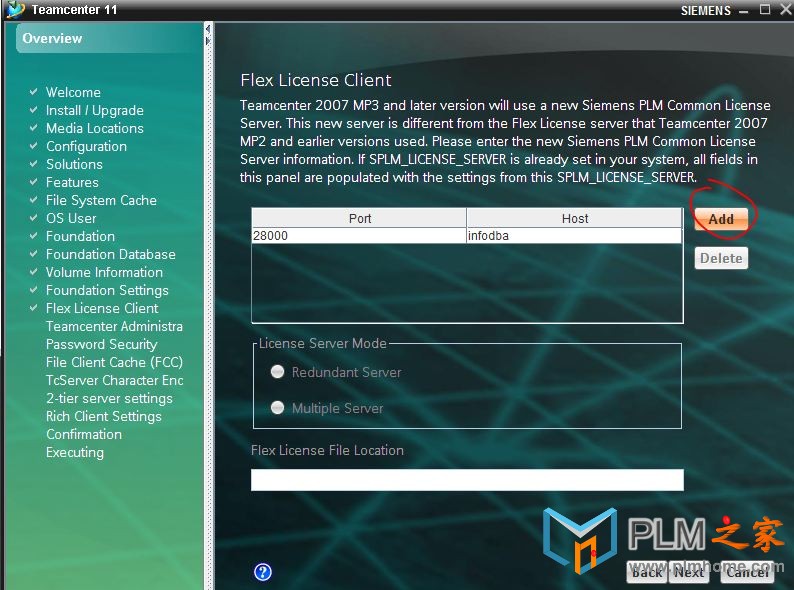794x590 pixels.
Task: Click the Host column header
Action: pos(574,218)
